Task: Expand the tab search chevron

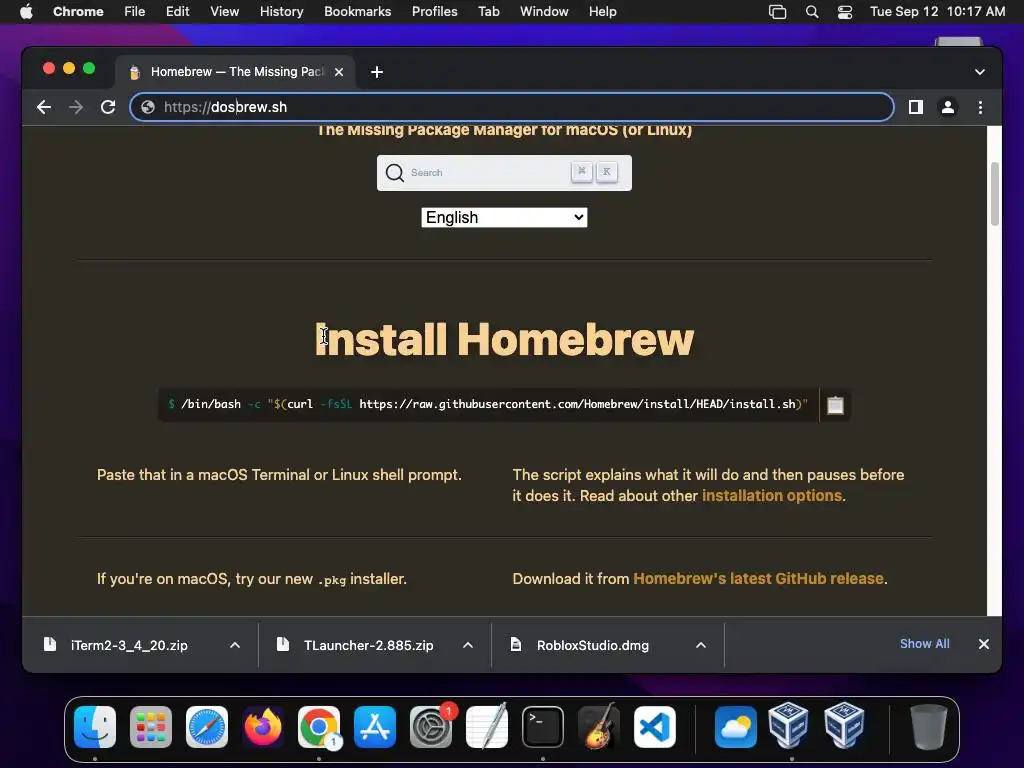Action: 980,72
